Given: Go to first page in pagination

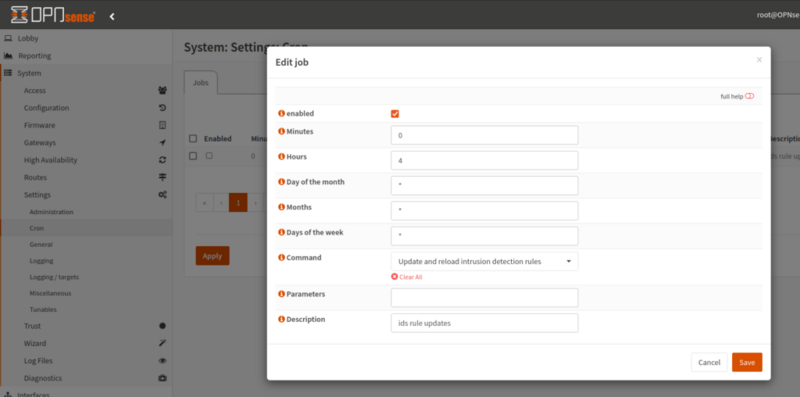Looking at the screenshot, I should click(x=205, y=203).
